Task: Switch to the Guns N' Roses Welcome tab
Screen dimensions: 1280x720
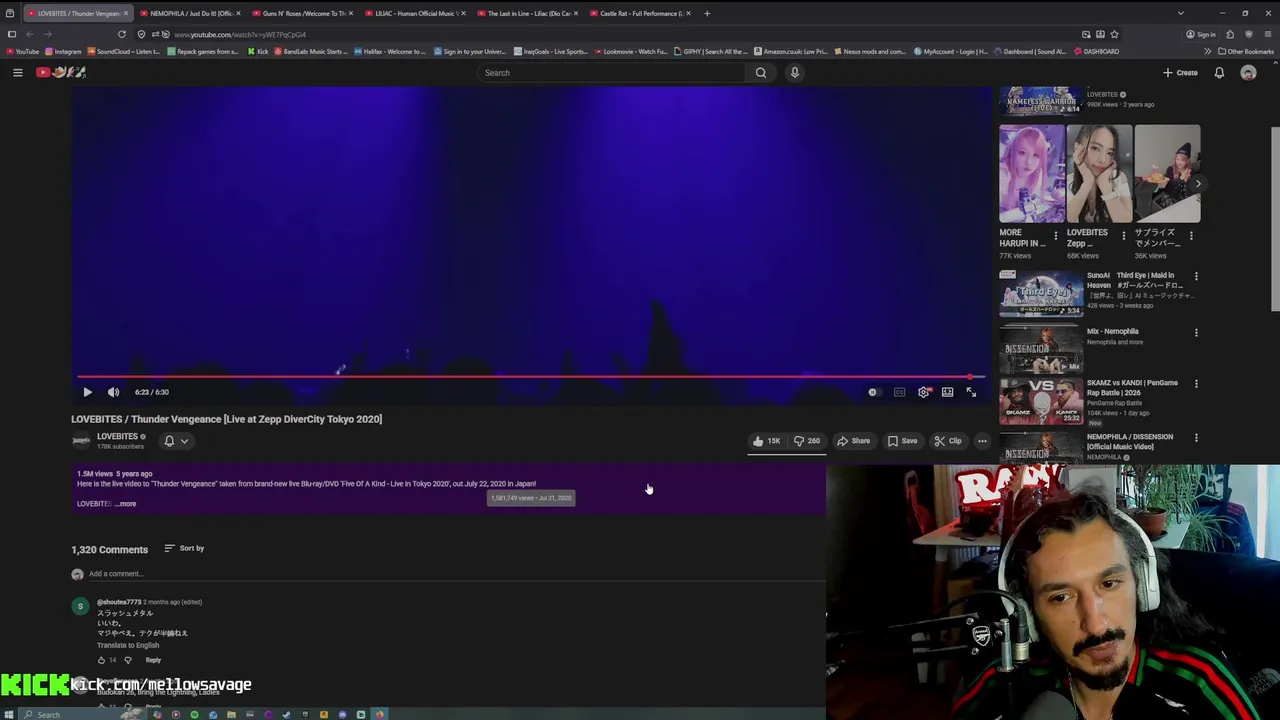Action: (302, 13)
